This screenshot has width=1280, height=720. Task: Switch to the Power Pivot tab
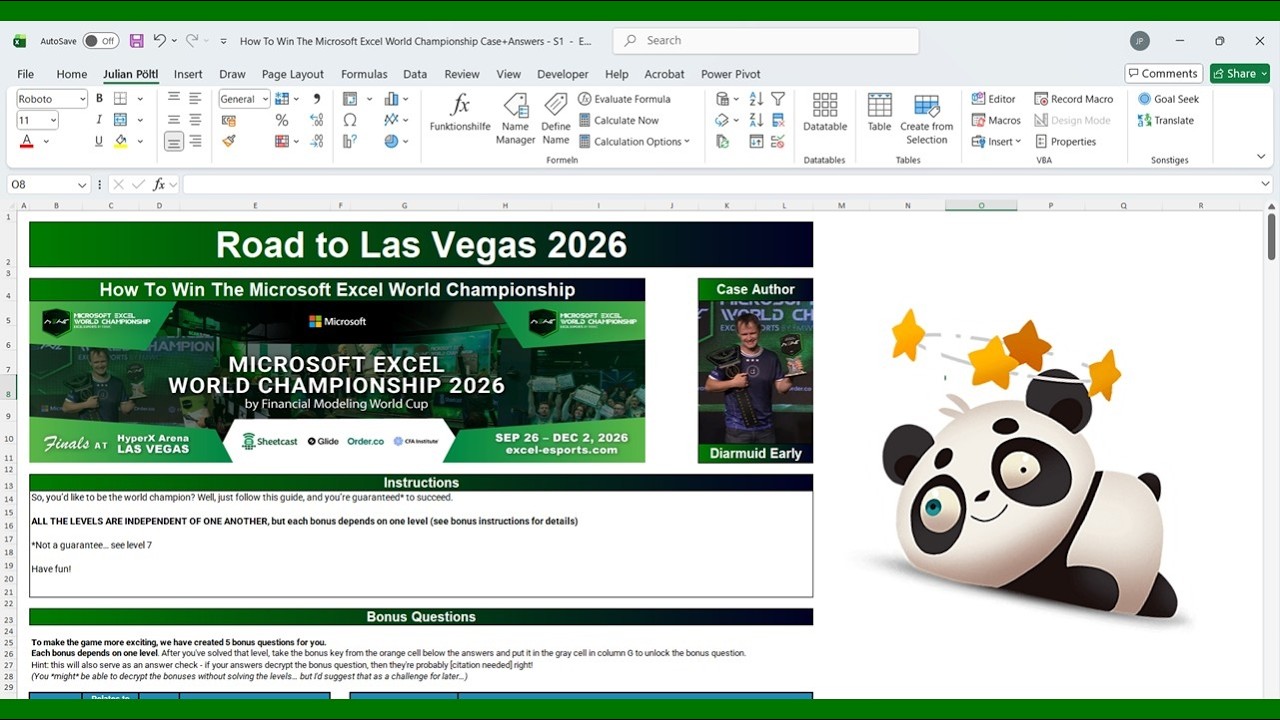point(731,74)
